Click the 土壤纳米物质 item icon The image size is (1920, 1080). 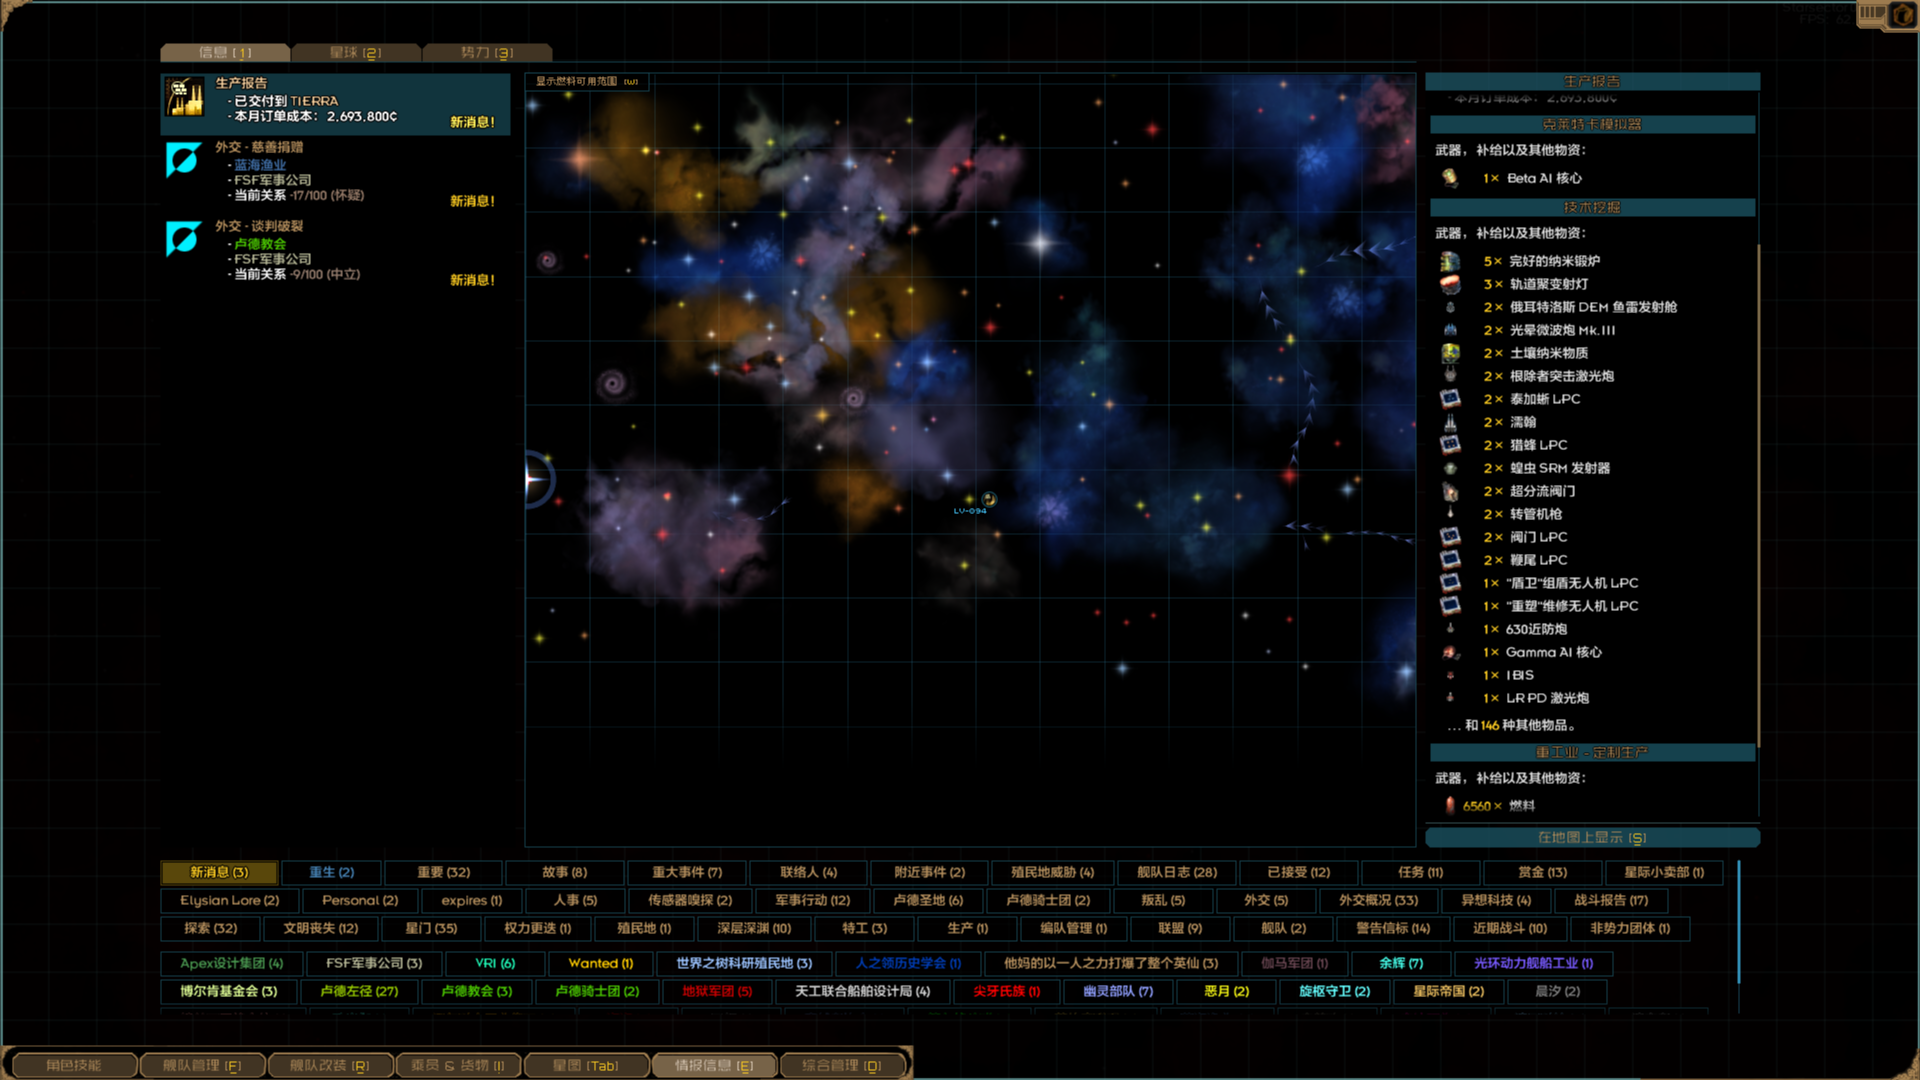(1450, 353)
